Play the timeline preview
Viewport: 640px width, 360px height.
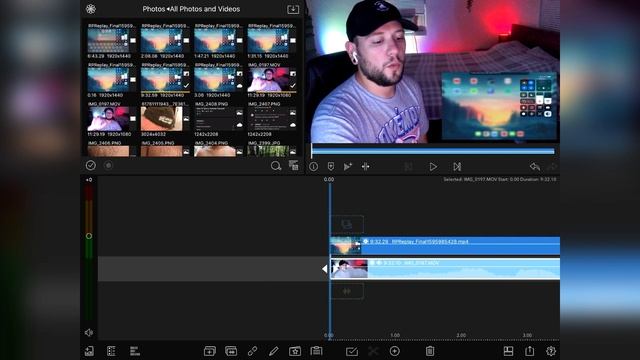pyautogui.click(x=433, y=167)
